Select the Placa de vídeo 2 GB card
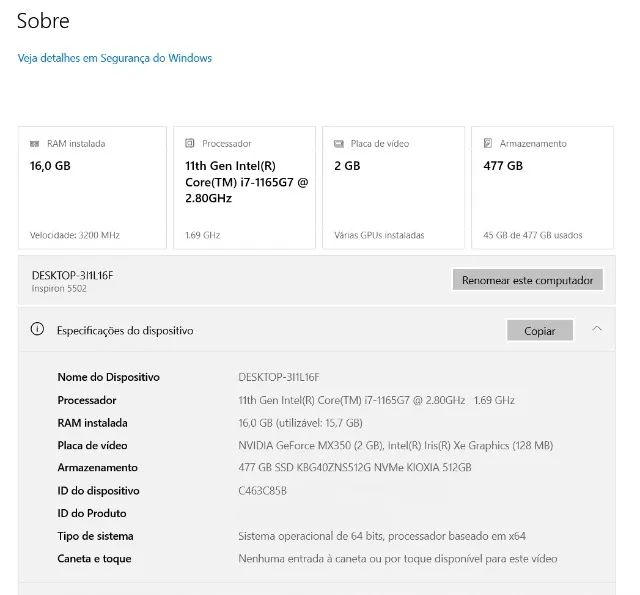 coord(393,188)
